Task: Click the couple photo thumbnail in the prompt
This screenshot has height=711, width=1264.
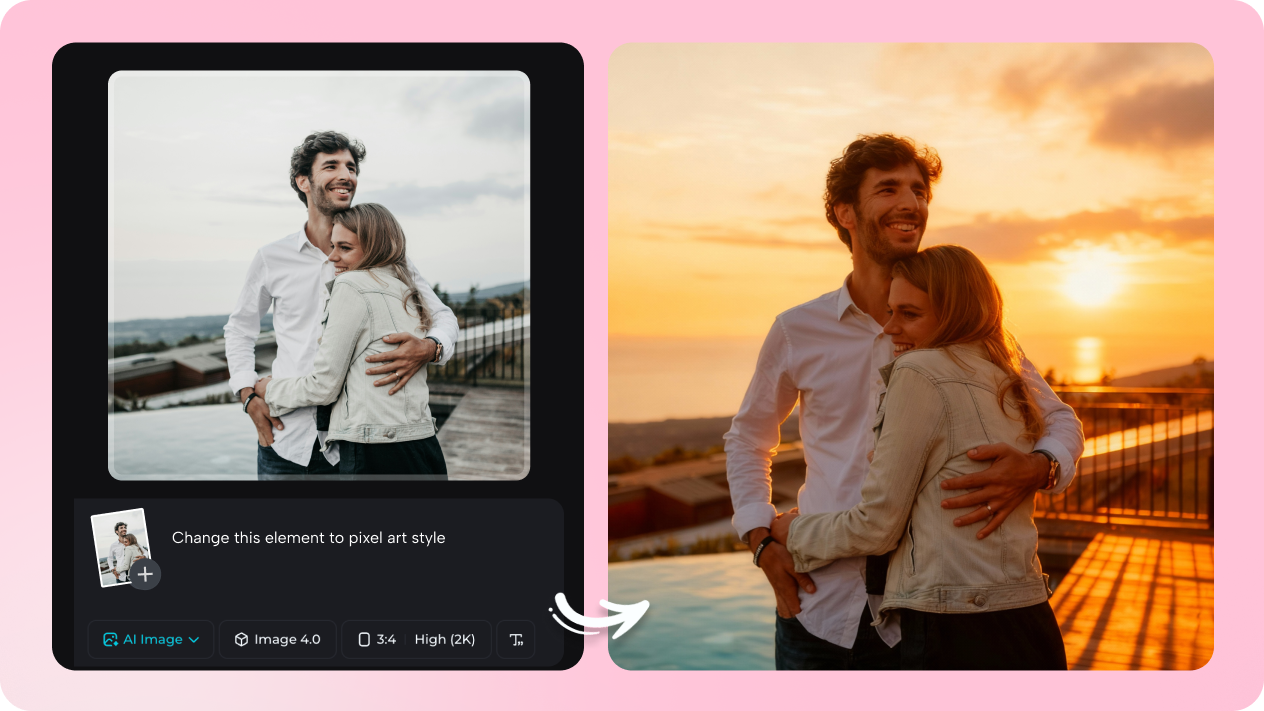Action: pos(118,539)
